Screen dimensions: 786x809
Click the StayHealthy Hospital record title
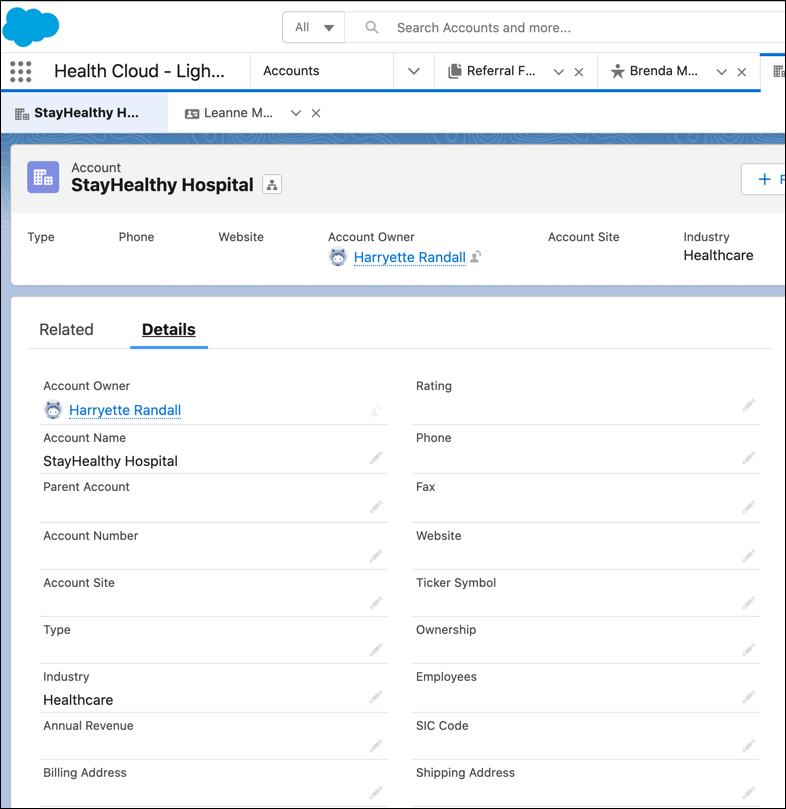(162, 185)
